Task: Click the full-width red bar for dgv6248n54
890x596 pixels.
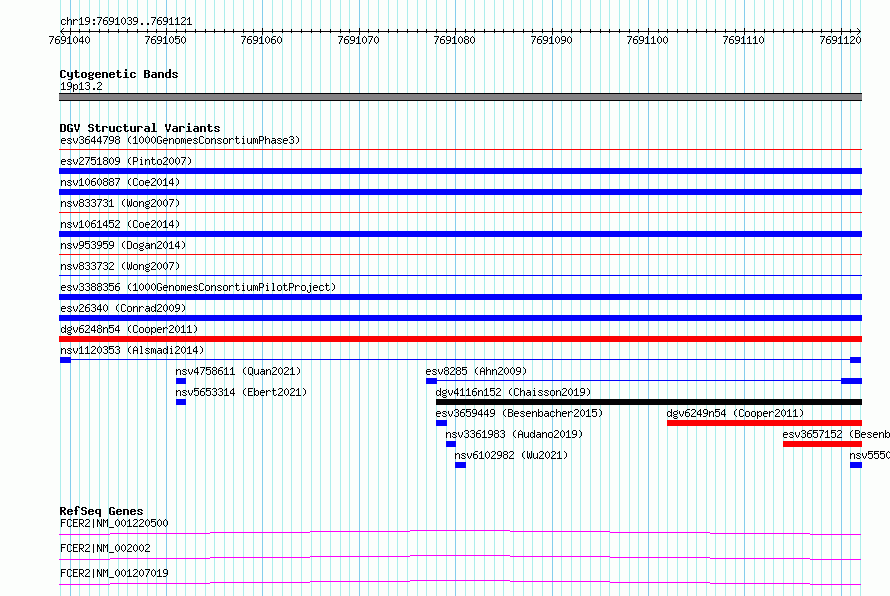Action: [x=460, y=339]
